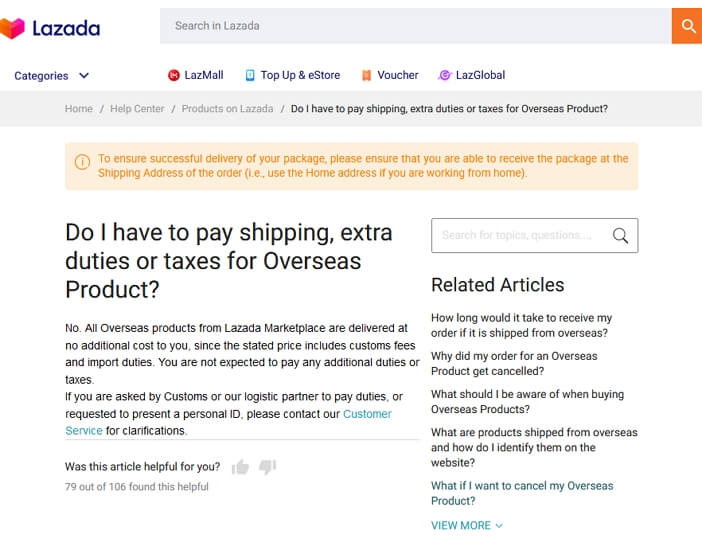Click the Voucher orange ticket icon

click(366, 75)
